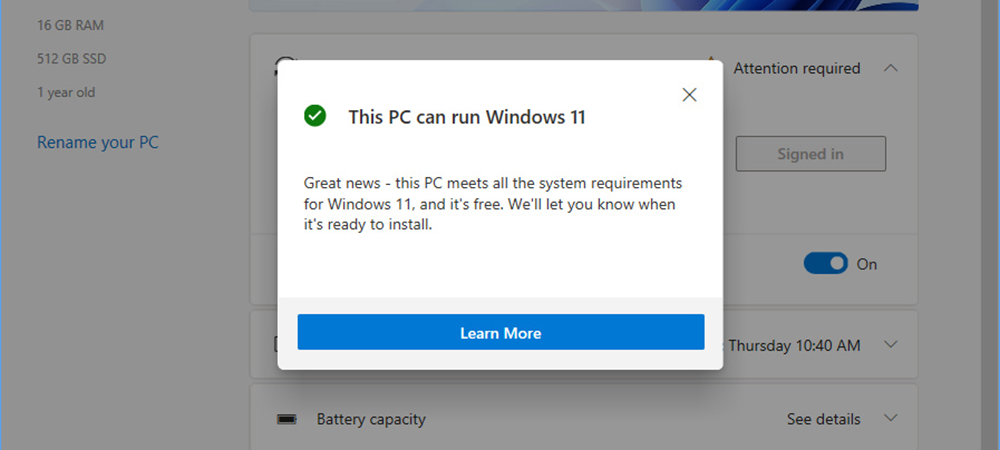Image resolution: width=1000 pixels, height=450 pixels.
Task: Click the Signed in button
Action: point(811,154)
